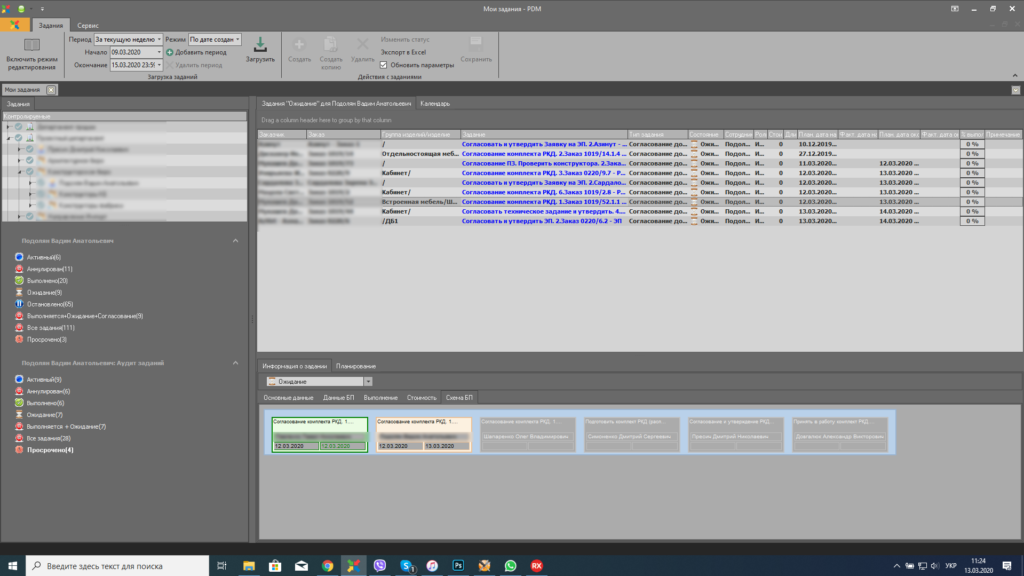Open the Планирование tab
Viewport: 1024px width, 576px height.
(356, 366)
